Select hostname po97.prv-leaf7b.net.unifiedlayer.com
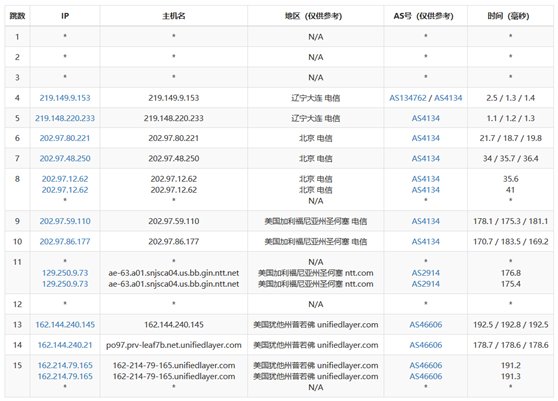 click(x=174, y=345)
